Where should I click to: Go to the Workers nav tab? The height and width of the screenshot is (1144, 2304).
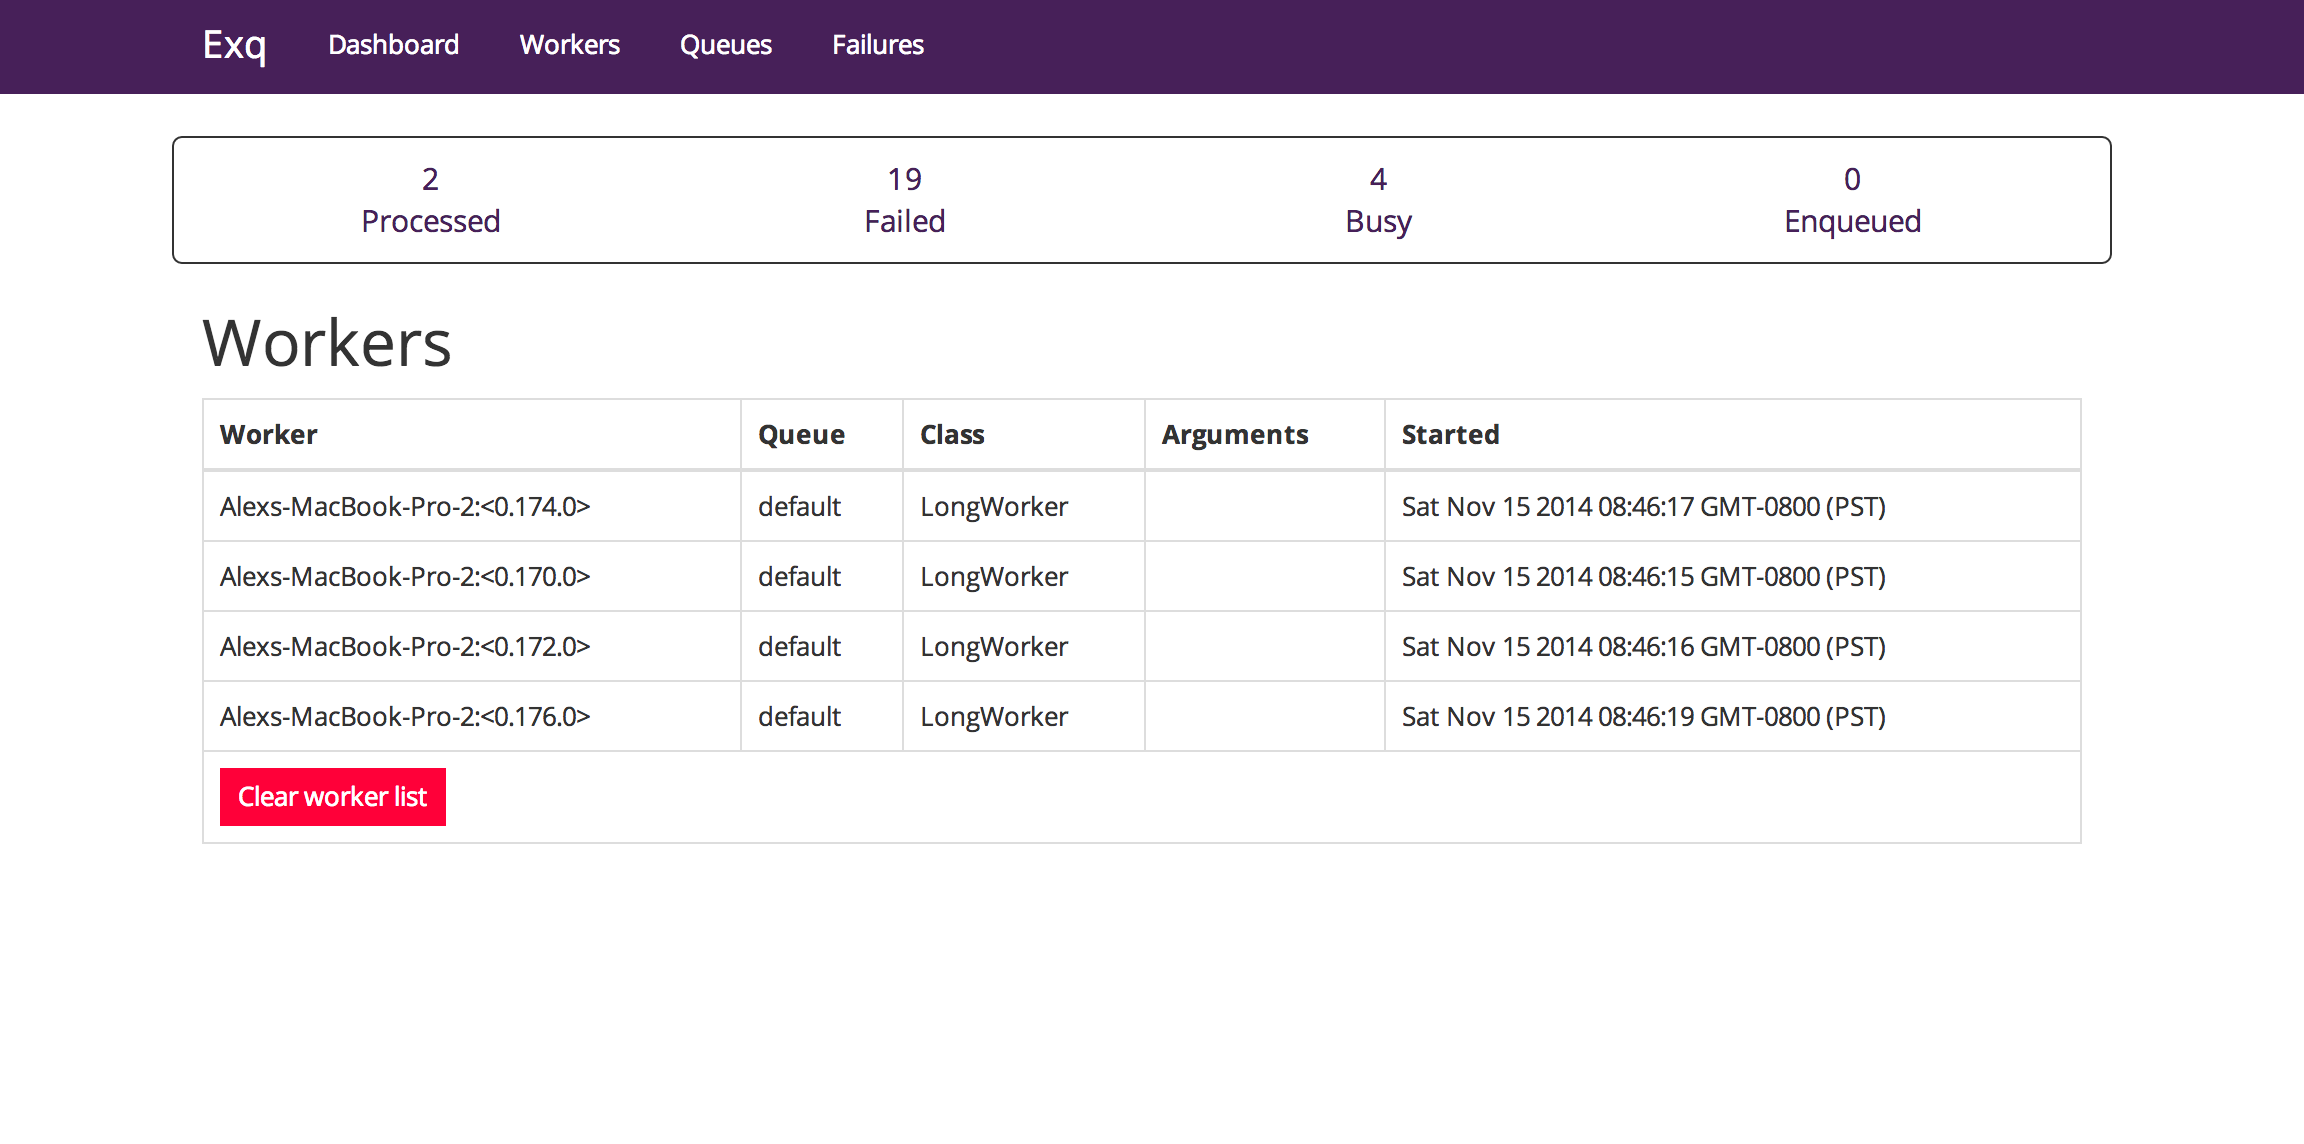click(x=569, y=45)
